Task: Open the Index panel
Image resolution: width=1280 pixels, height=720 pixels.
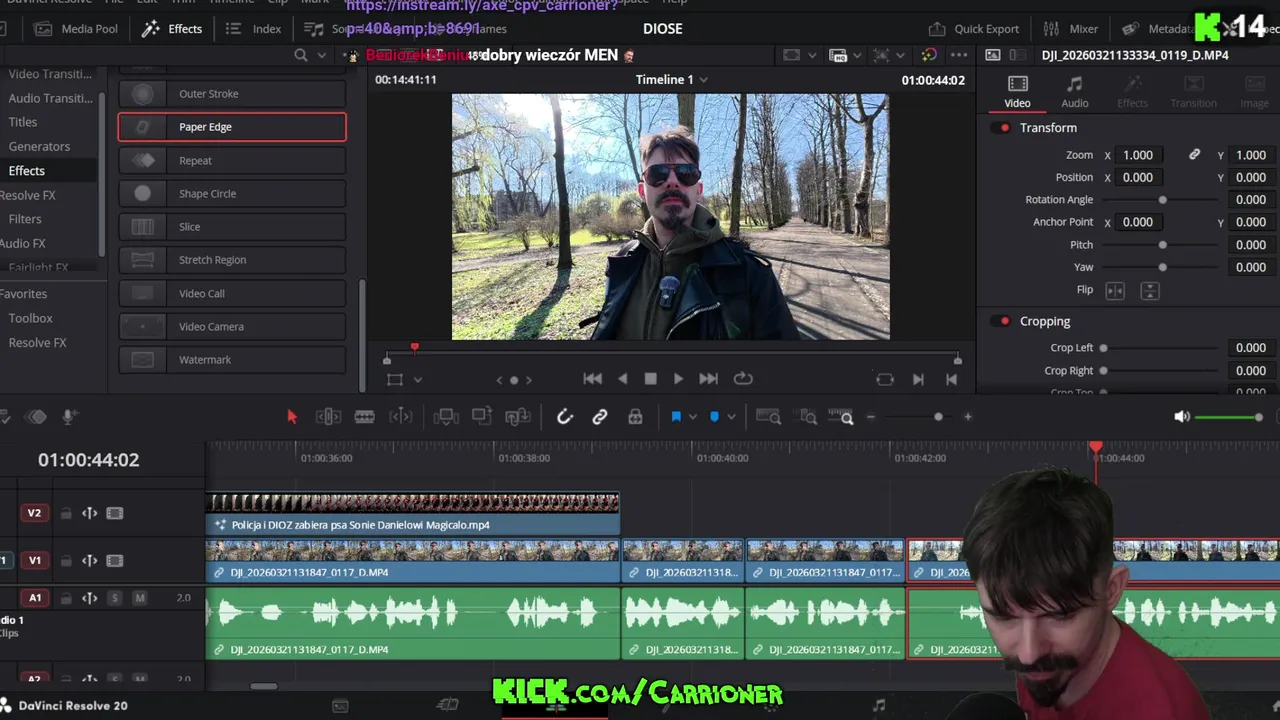Action: 254,29
